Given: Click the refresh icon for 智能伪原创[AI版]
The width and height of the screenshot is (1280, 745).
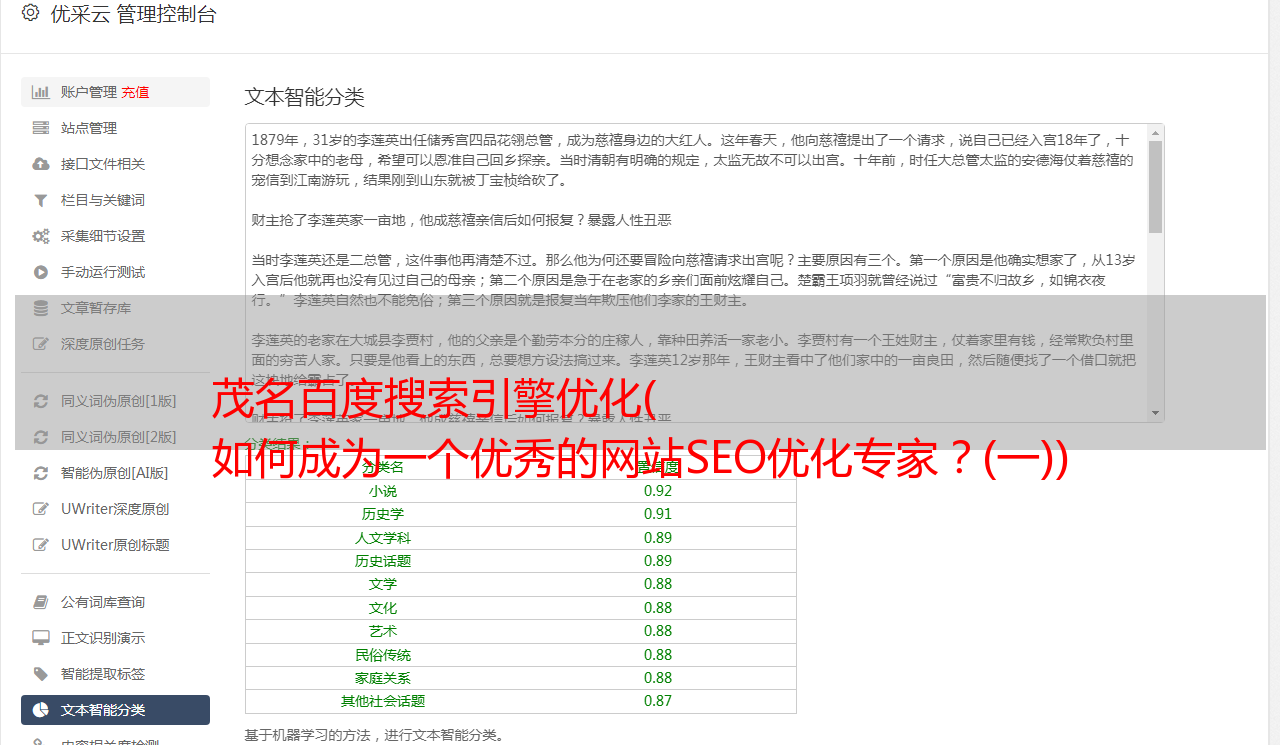Looking at the screenshot, I should click(41, 473).
